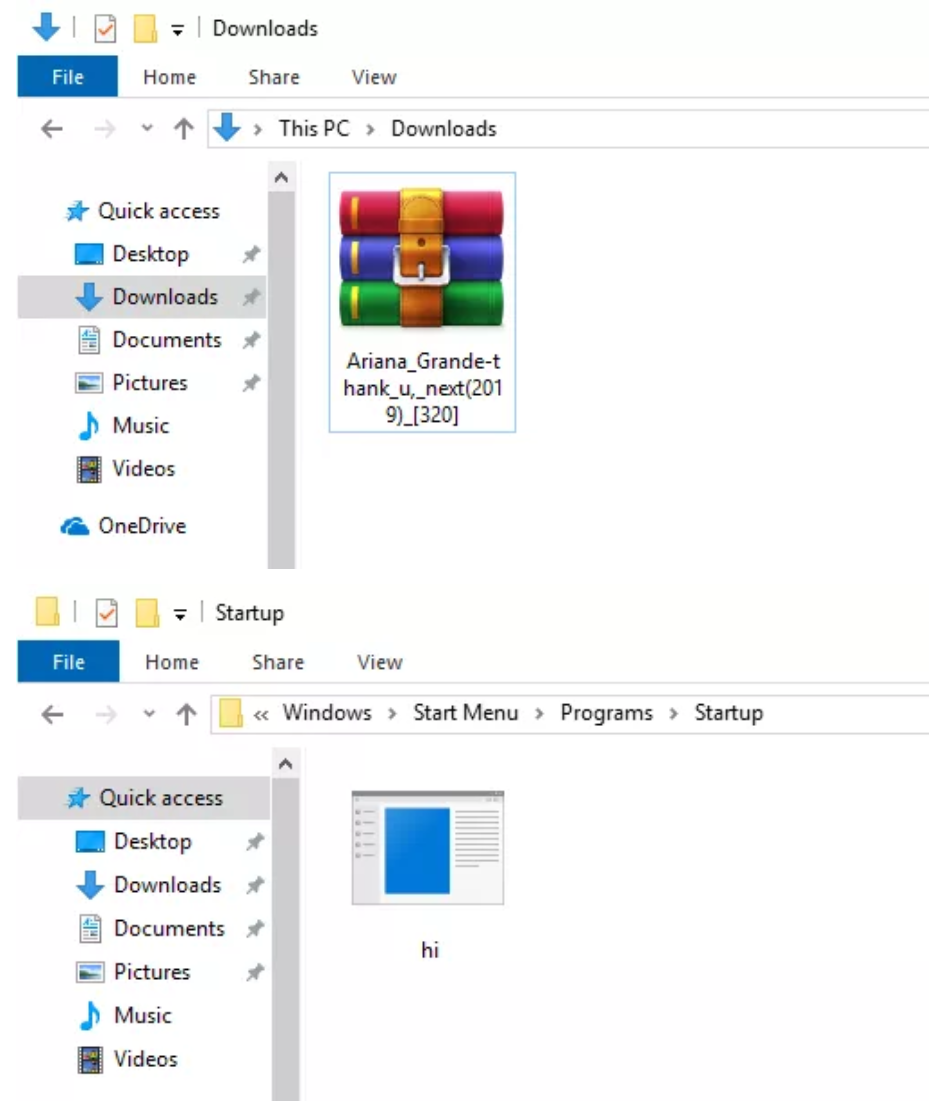This screenshot has width=931, height=1104.
Task: Select Videos in Startup window sidebar
Action: tap(144, 1060)
